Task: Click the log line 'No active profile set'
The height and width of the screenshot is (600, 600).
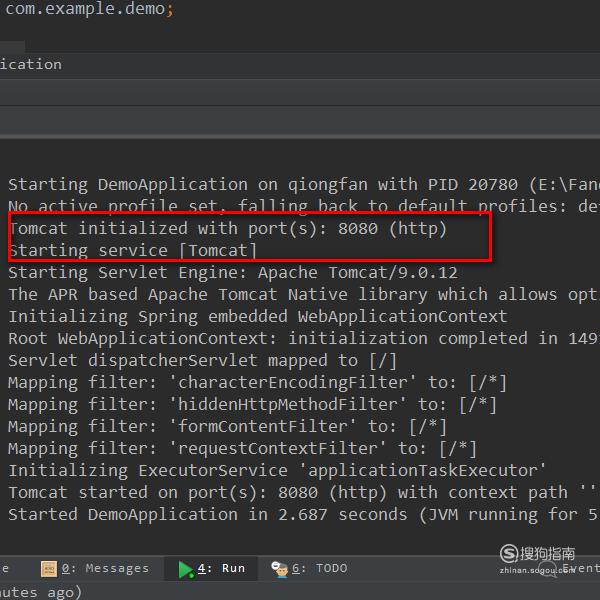Action: pyautogui.click(x=304, y=206)
